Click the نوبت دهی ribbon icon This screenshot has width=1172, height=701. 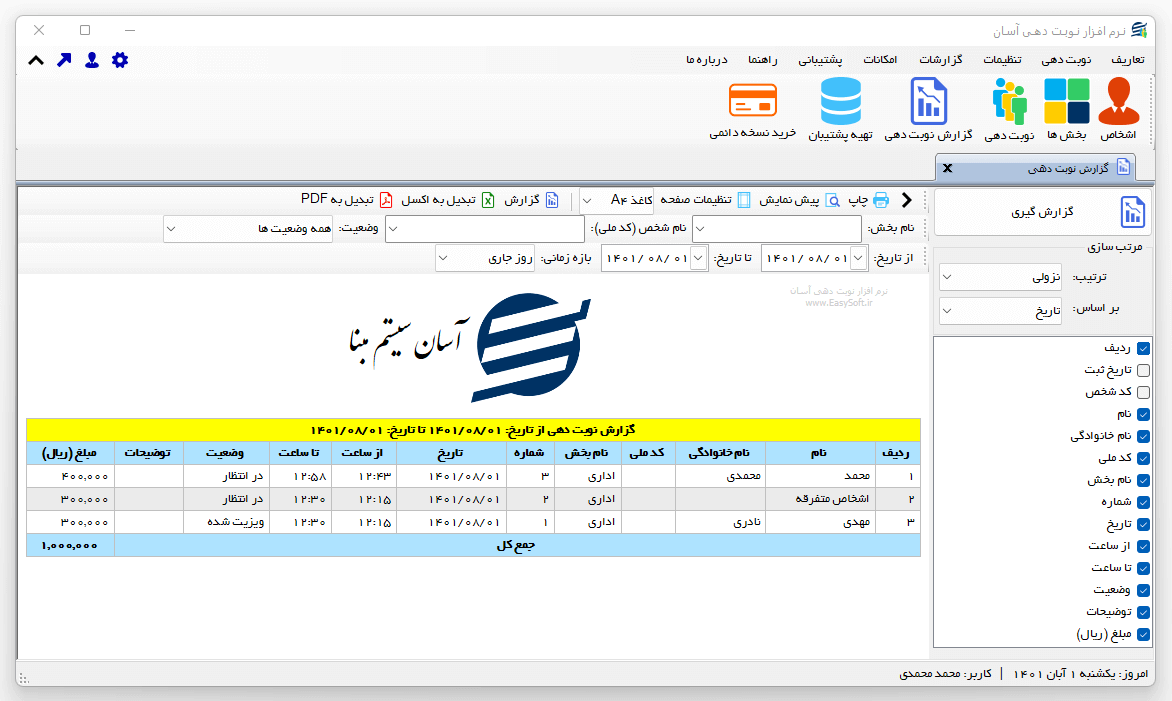1009,101
